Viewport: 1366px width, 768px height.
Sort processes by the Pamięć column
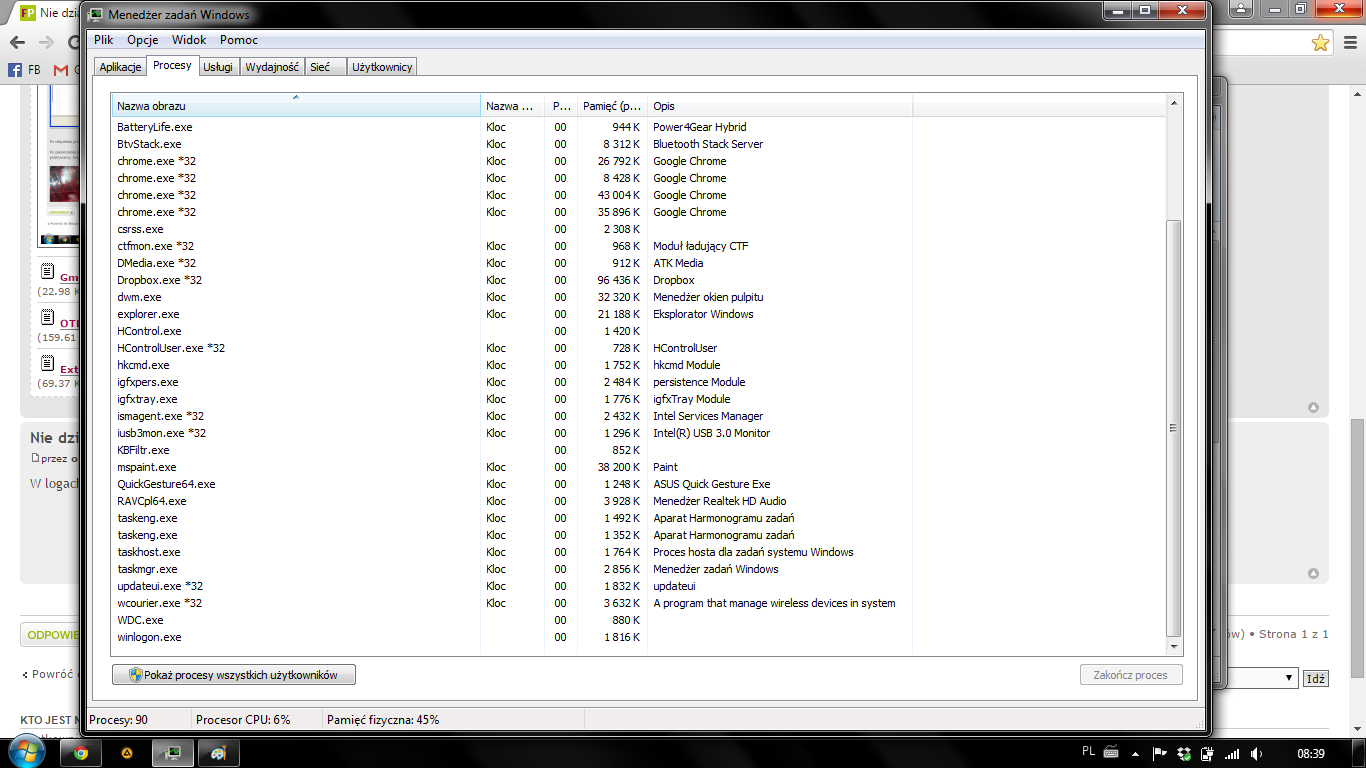(x=612, y=106)
